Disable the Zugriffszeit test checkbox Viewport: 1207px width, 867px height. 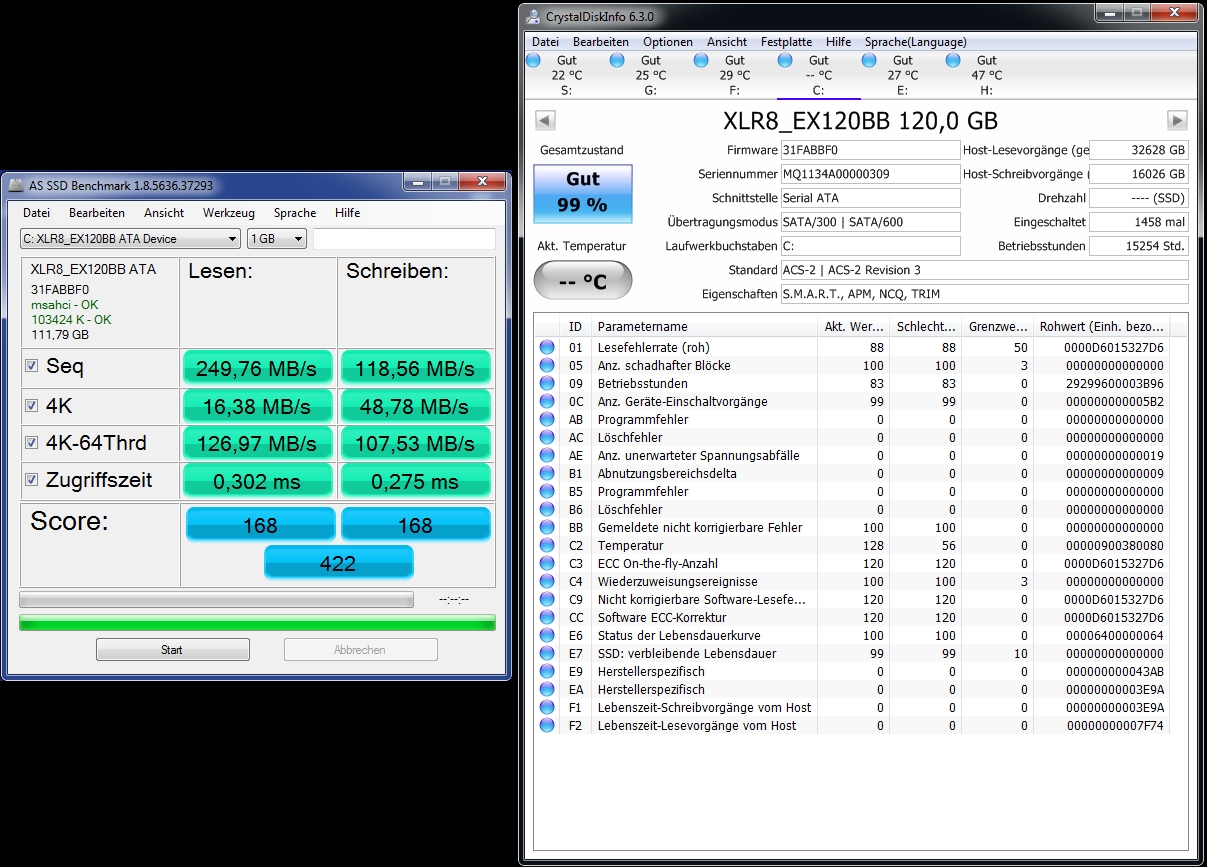click(x=32, y=480)
